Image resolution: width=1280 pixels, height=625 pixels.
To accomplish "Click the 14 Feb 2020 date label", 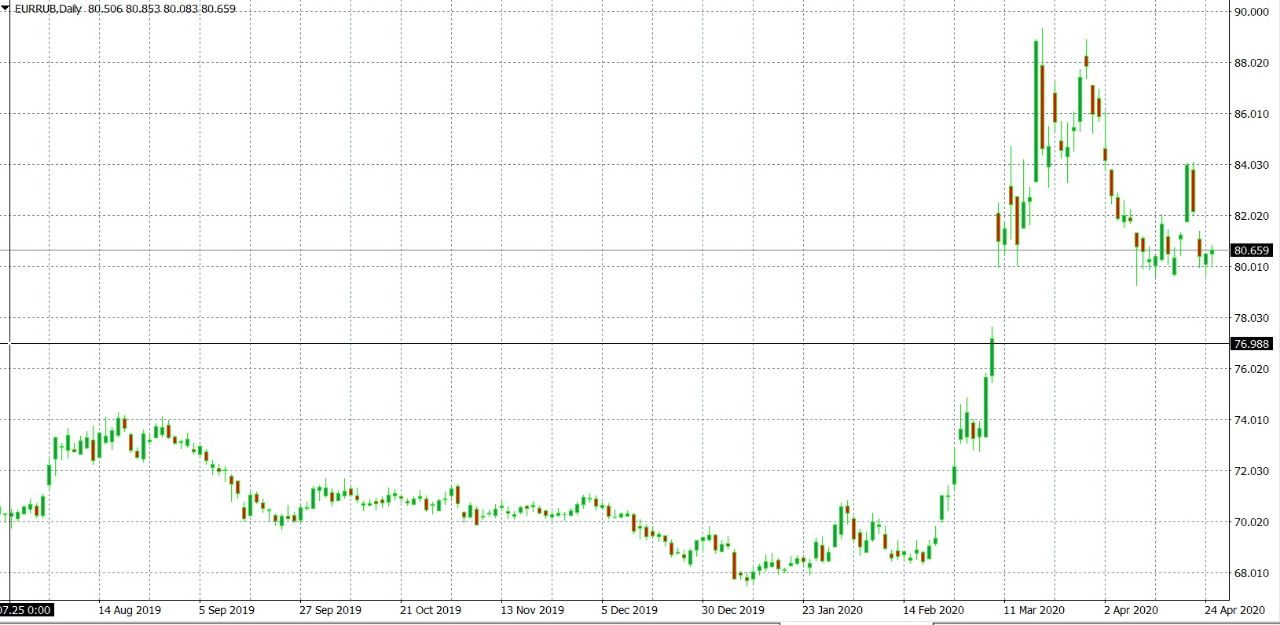I will pos(933,609).
